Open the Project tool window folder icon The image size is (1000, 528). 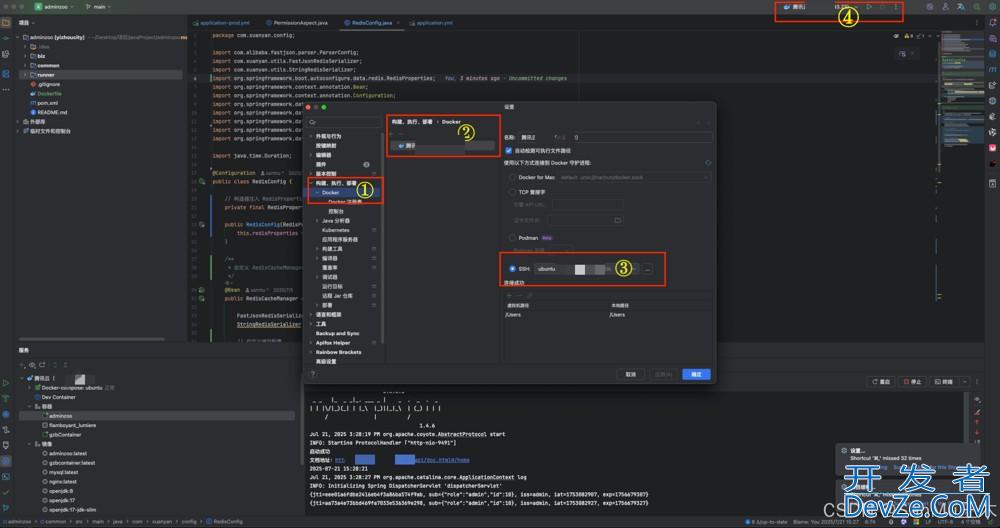[6, 22]
